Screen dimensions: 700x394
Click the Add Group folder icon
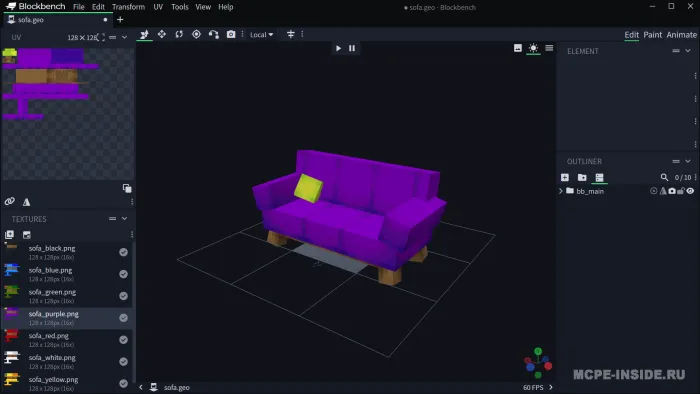click(582, 178)
